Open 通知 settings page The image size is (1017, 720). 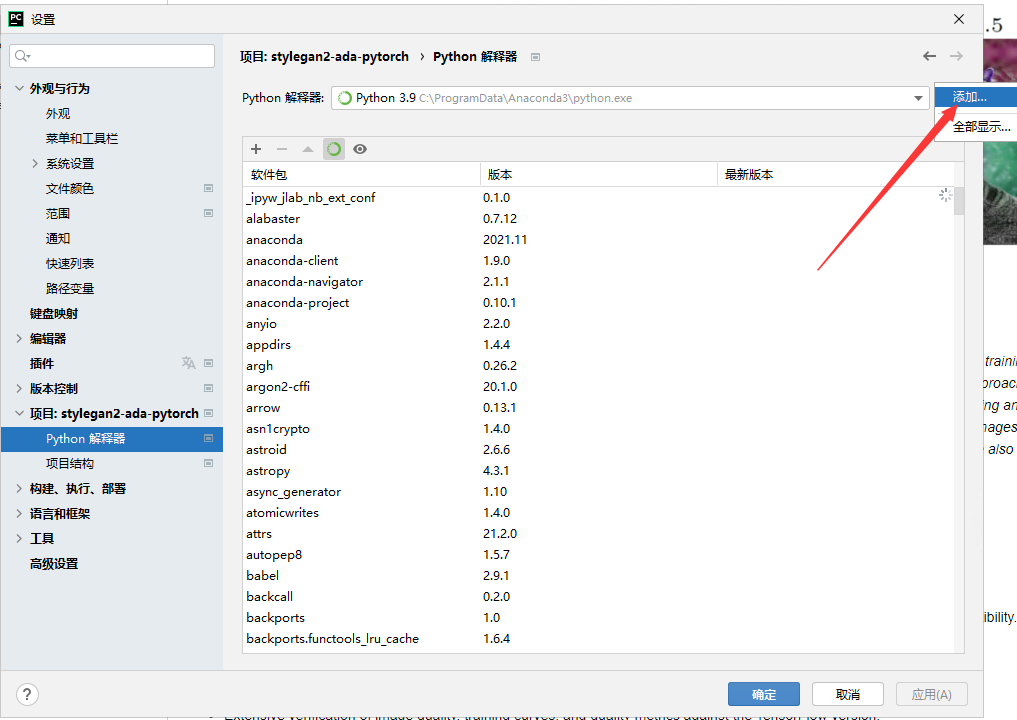click(x=58, y=238)
